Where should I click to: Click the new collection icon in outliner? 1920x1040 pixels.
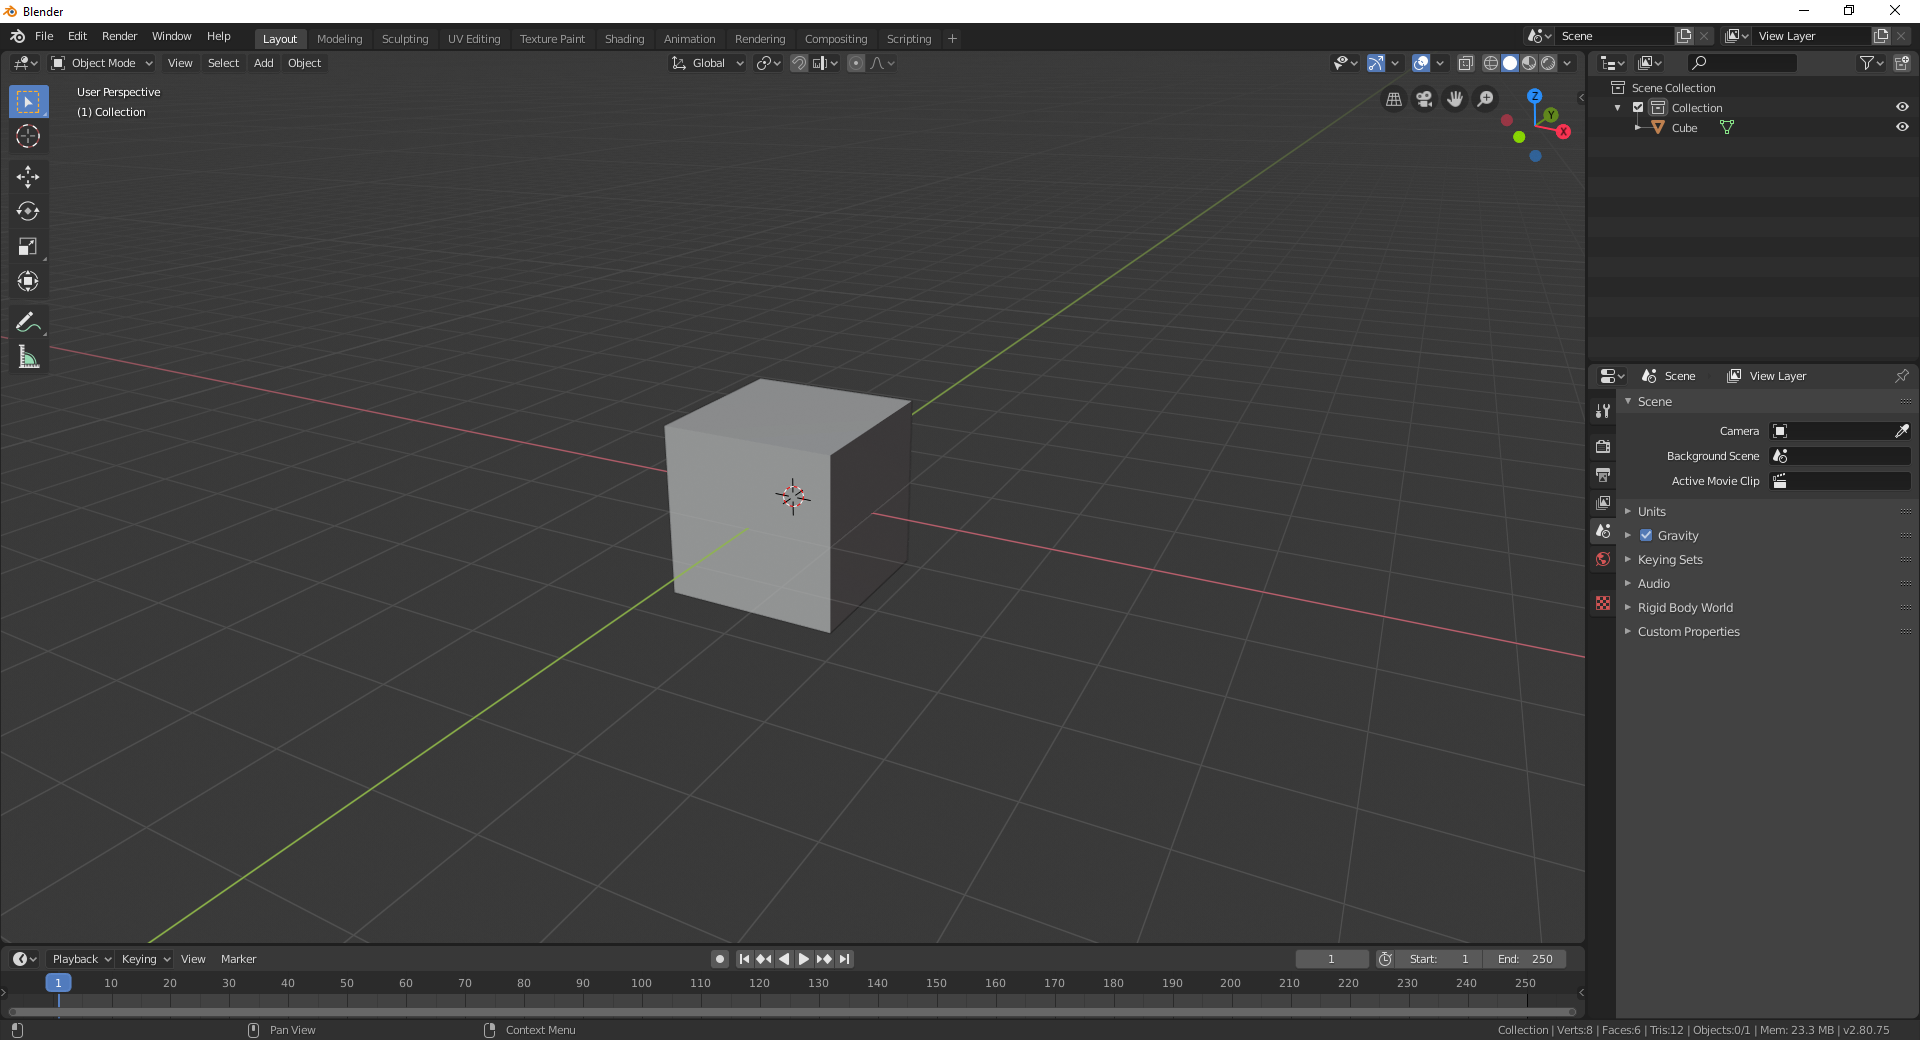[1901, 63]
